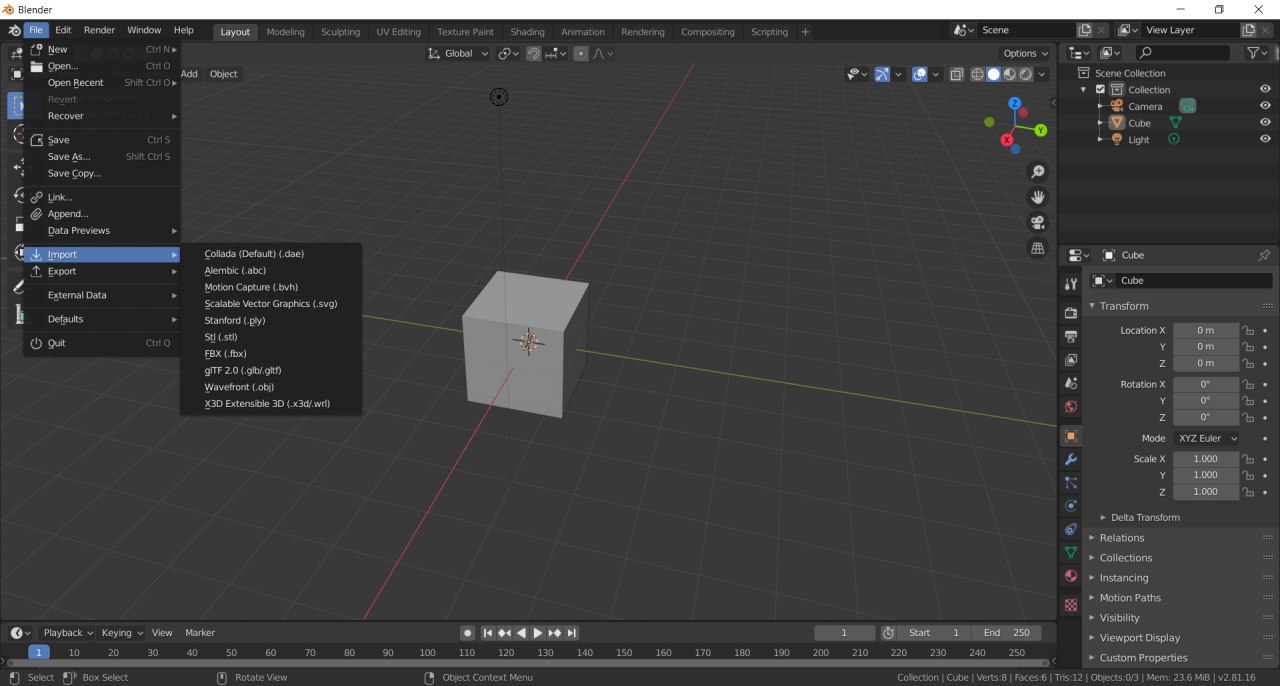Toggle show gizmos button

(x=882, y=74)
